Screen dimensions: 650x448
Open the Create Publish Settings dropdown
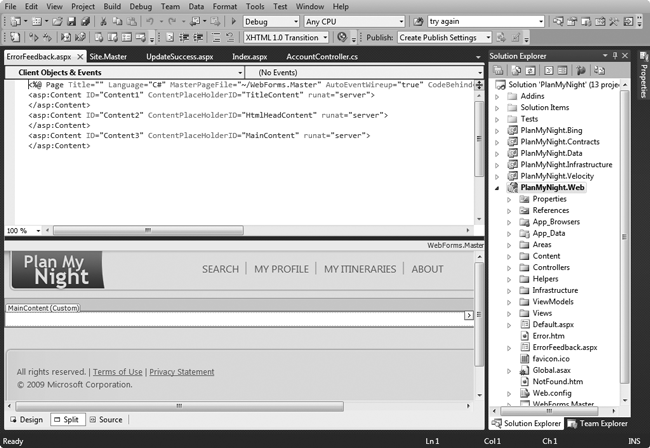488,38
